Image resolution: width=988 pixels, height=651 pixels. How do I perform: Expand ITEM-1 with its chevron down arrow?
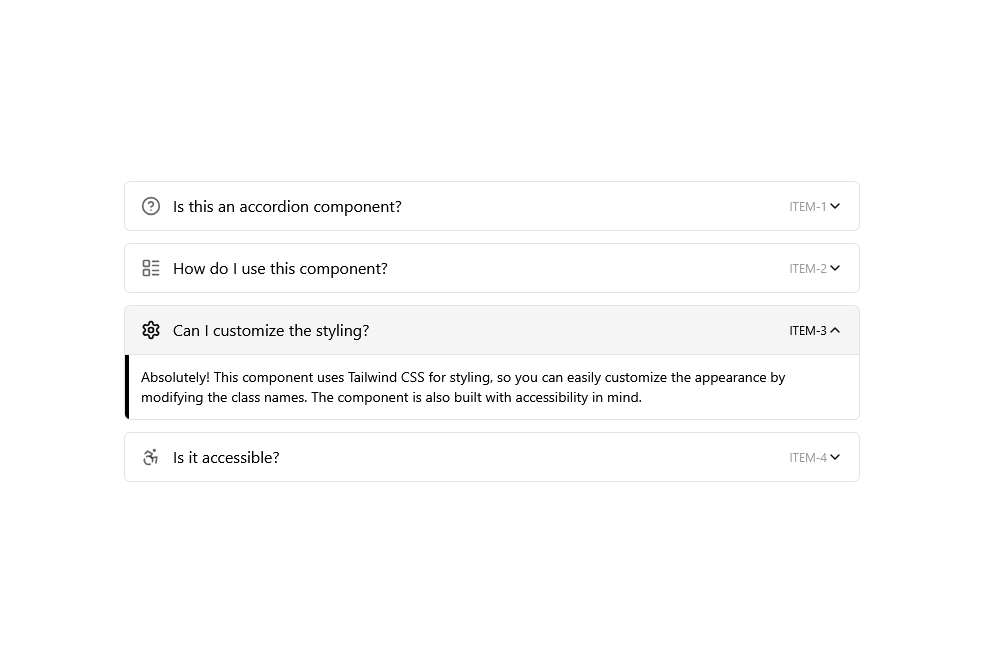click(835, 206)
